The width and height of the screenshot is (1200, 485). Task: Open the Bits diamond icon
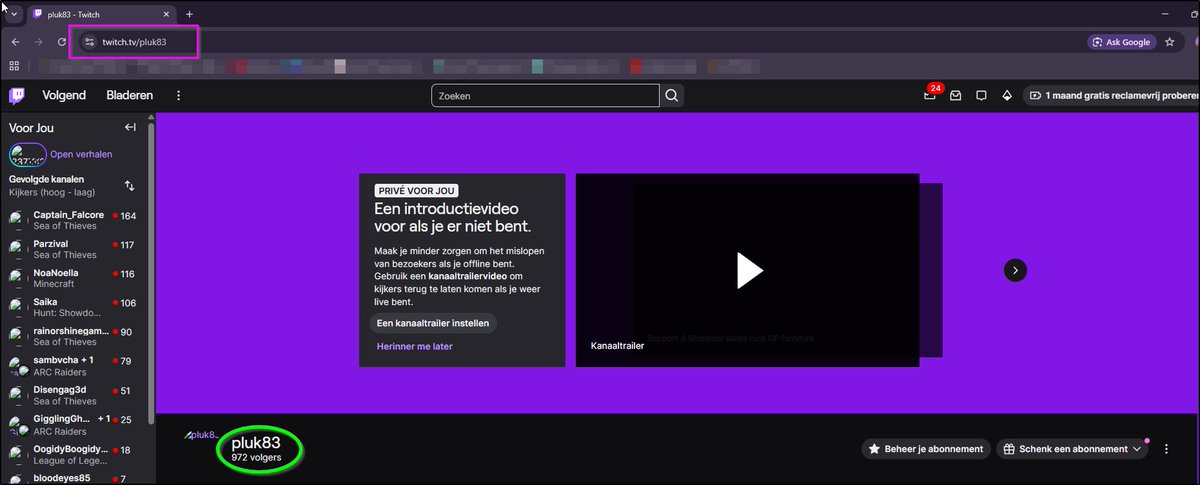point(1007,96)
